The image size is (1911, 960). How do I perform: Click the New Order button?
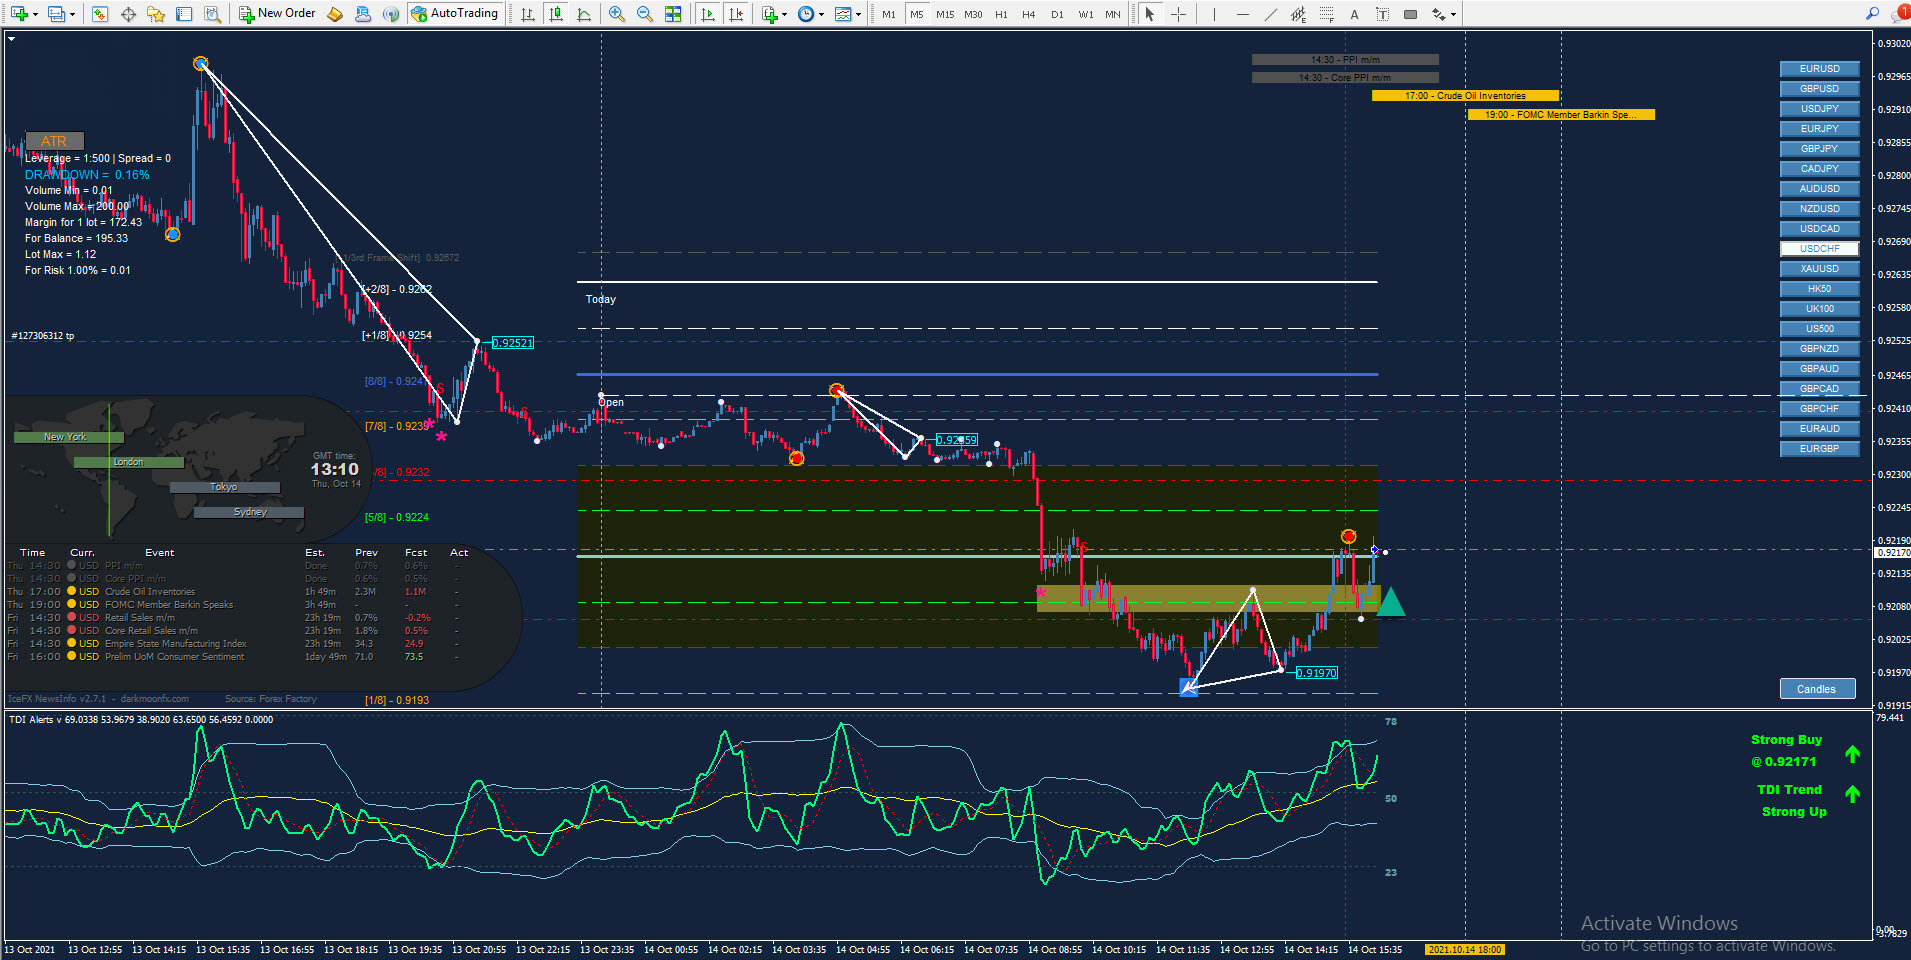(277, 14)
